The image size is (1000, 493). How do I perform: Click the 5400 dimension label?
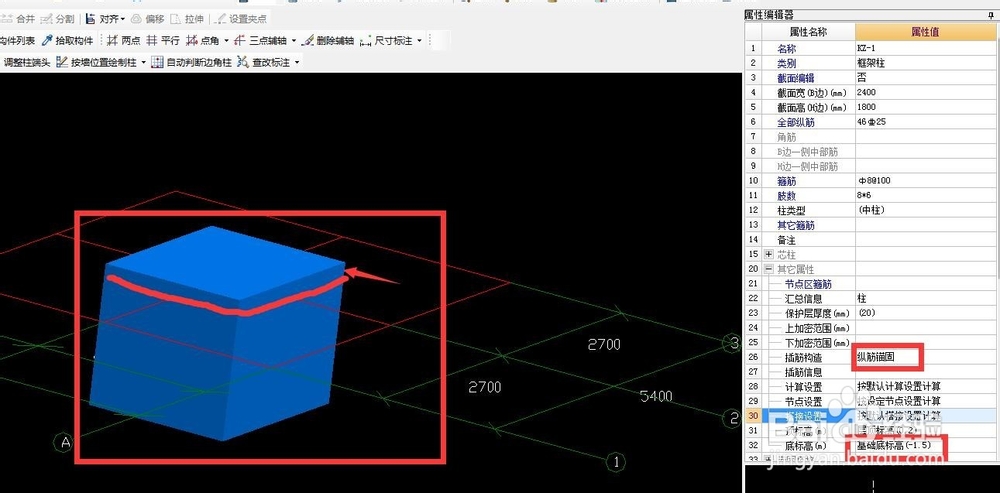click(656, 396)
